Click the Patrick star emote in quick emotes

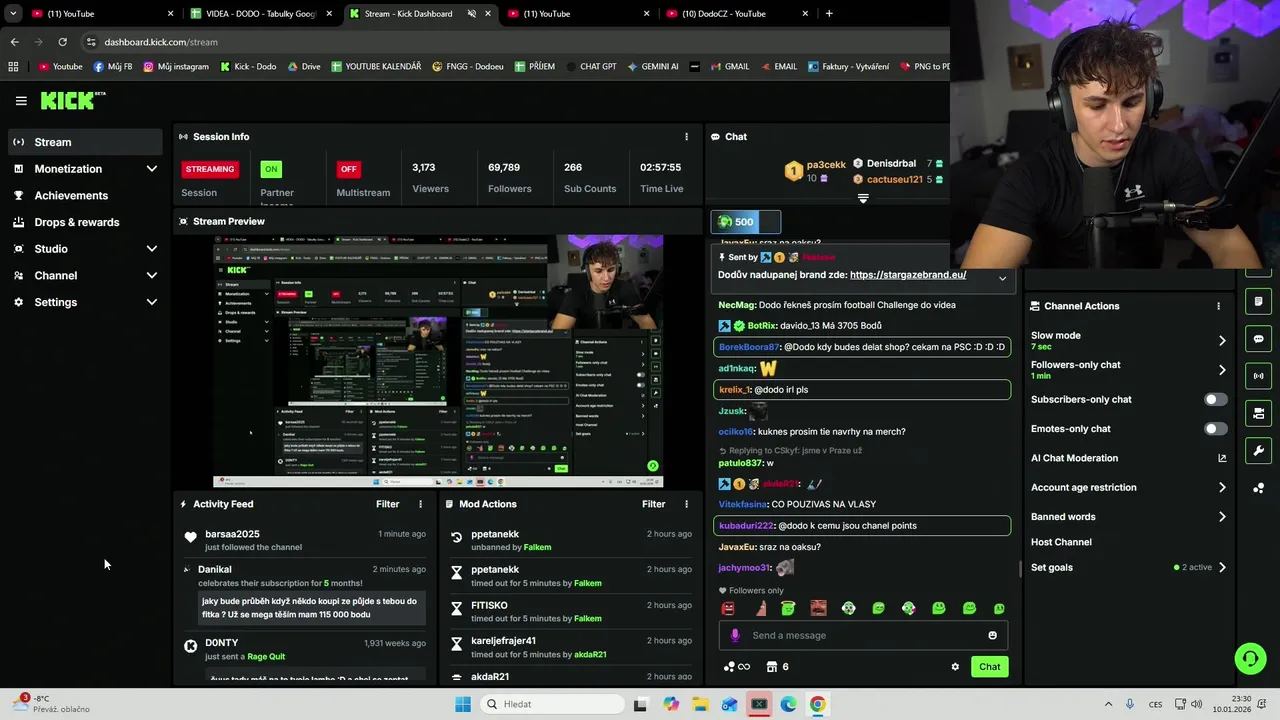760,608
